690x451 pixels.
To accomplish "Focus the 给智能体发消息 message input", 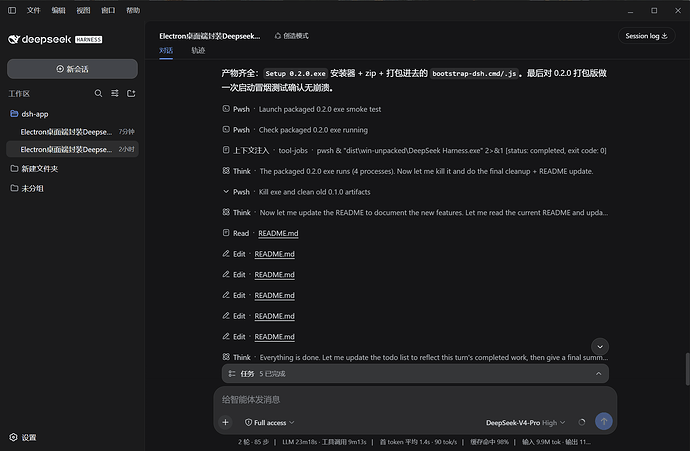I will pos(415,400).
